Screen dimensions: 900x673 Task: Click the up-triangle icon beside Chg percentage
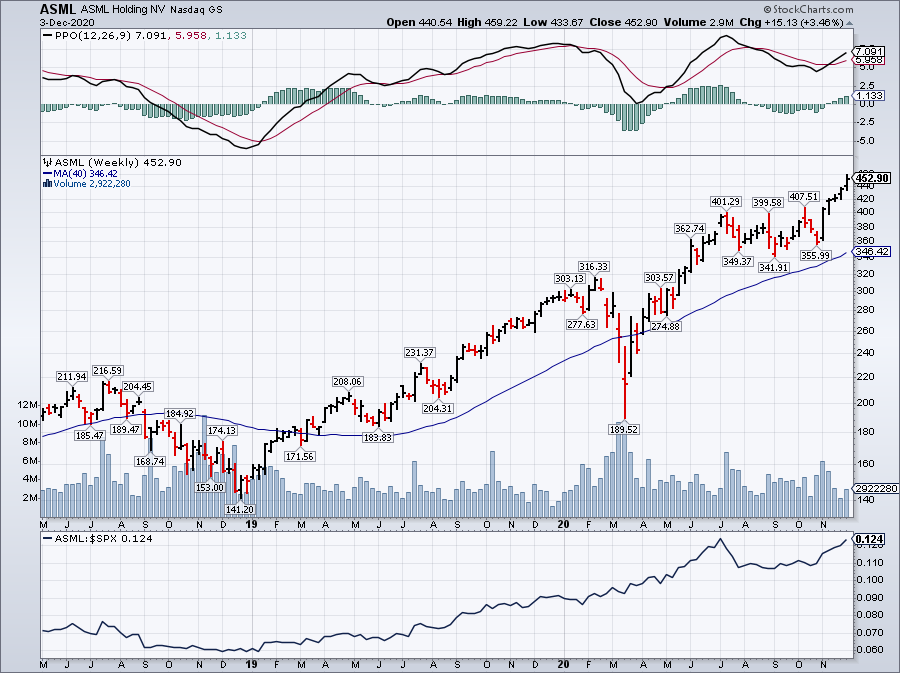coord(849,23)
